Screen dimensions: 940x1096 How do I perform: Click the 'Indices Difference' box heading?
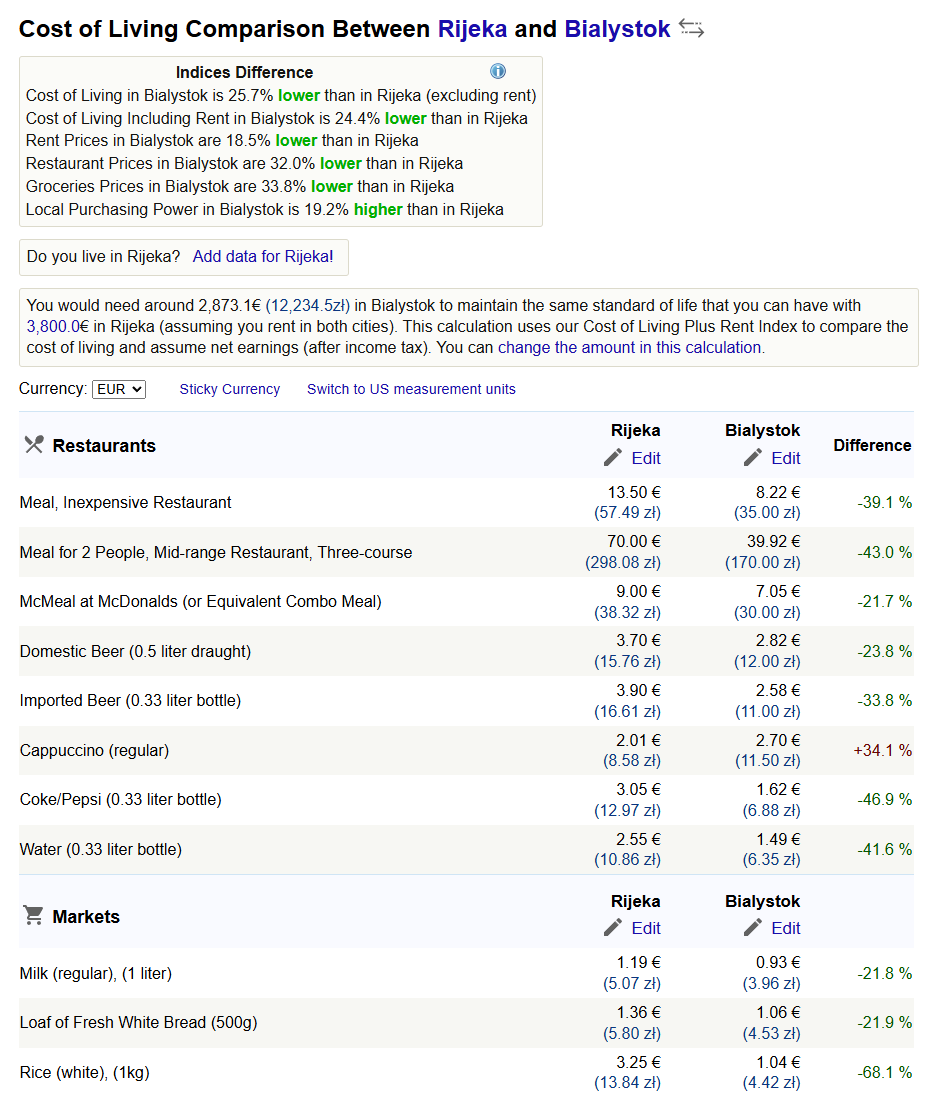[x=245, y=72]
